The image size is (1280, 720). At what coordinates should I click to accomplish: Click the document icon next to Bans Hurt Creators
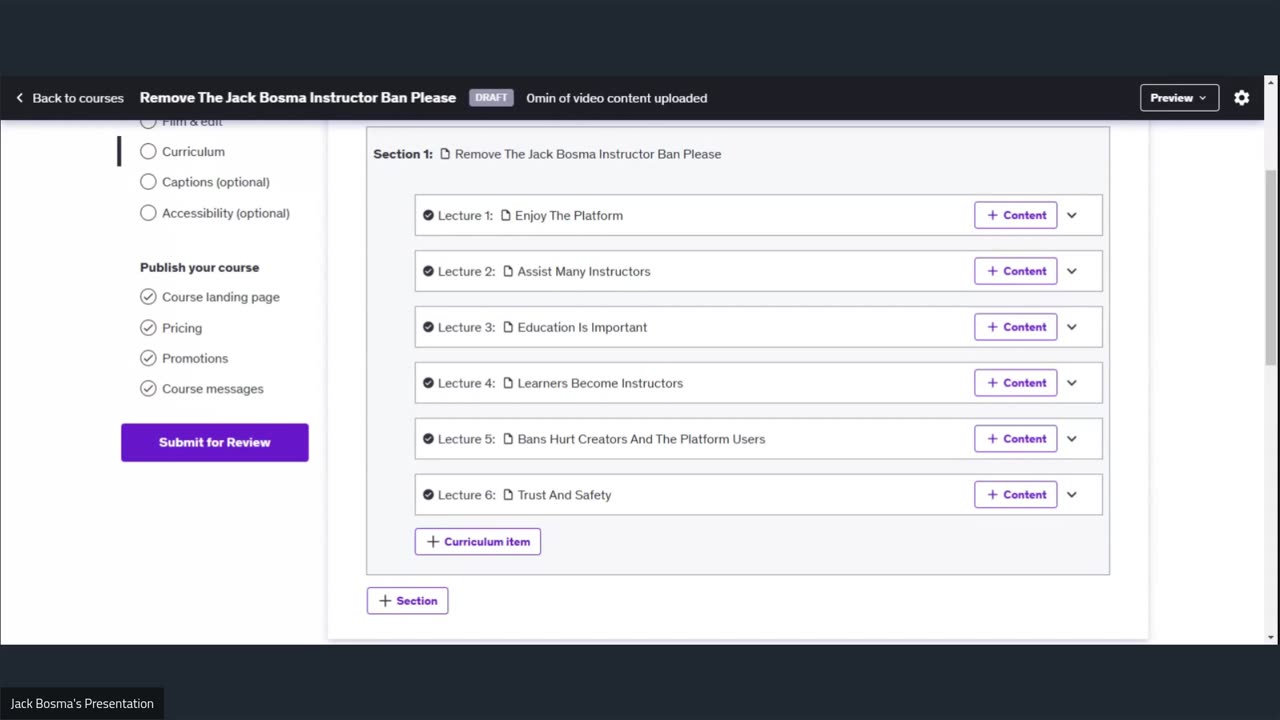coord(508,439)
